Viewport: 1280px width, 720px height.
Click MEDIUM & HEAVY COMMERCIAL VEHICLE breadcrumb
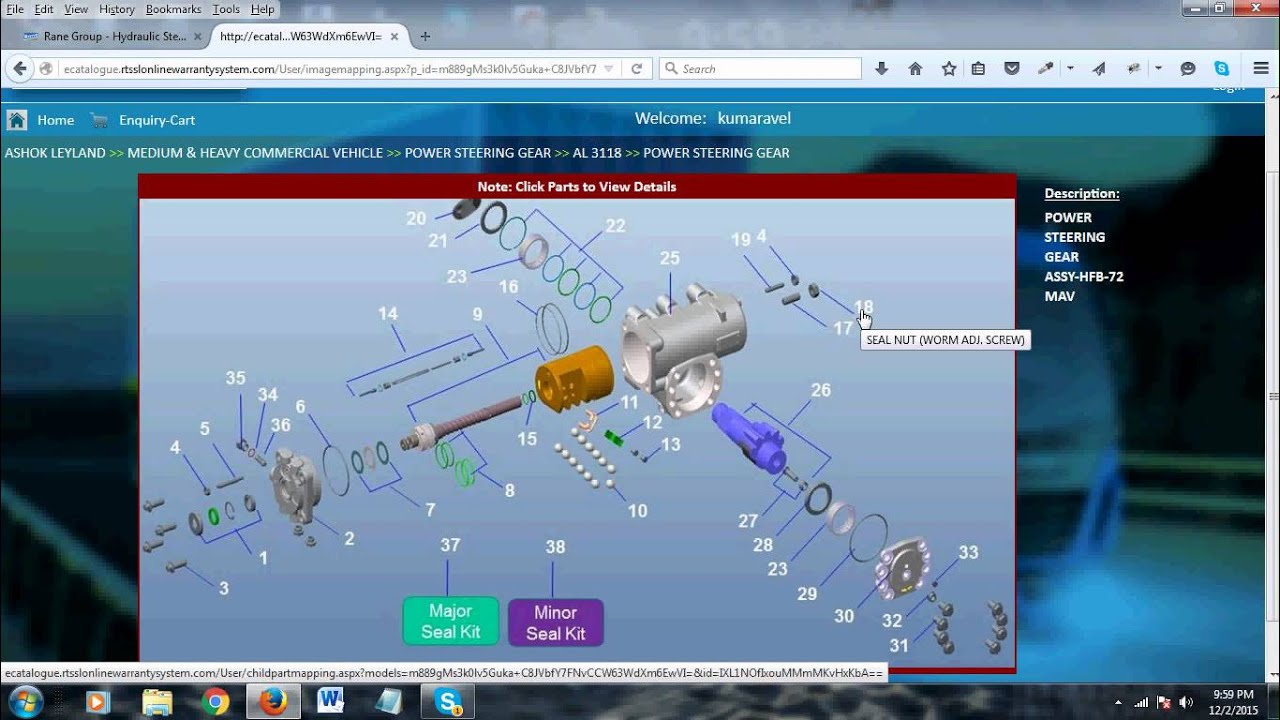[x=255, y=153]
